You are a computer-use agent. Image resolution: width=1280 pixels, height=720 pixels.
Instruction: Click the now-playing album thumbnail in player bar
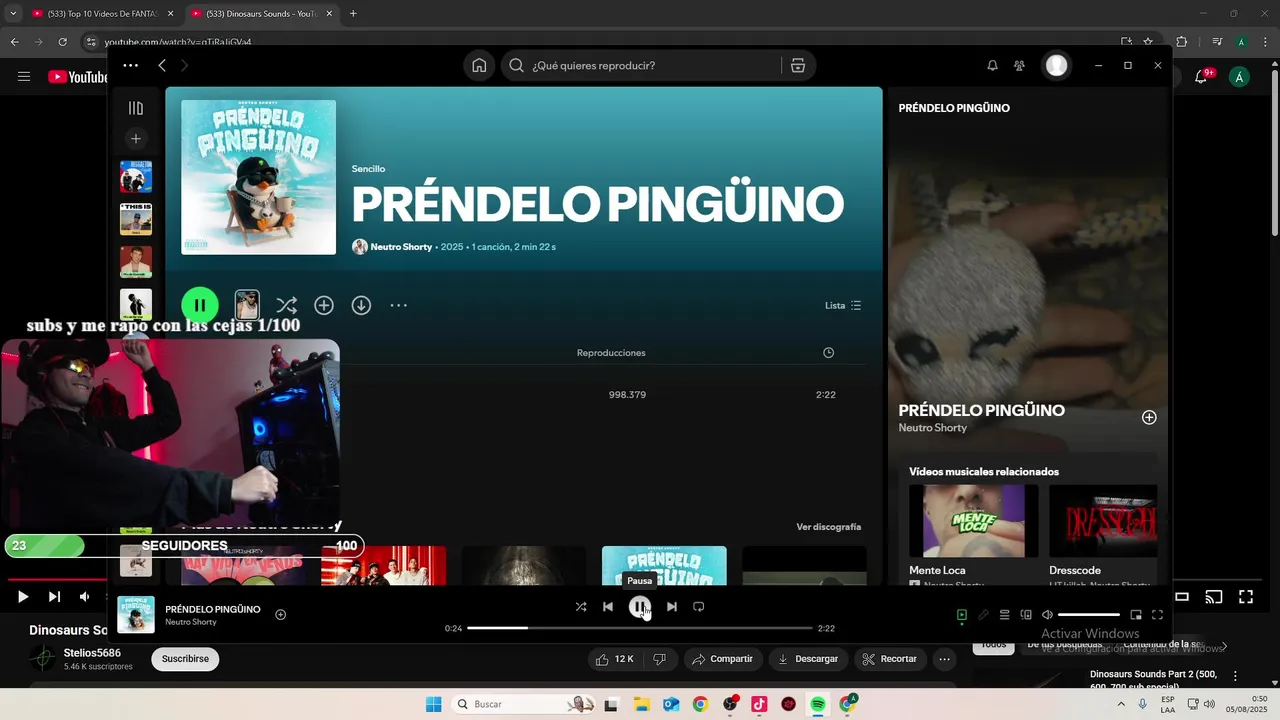point(136,615)
